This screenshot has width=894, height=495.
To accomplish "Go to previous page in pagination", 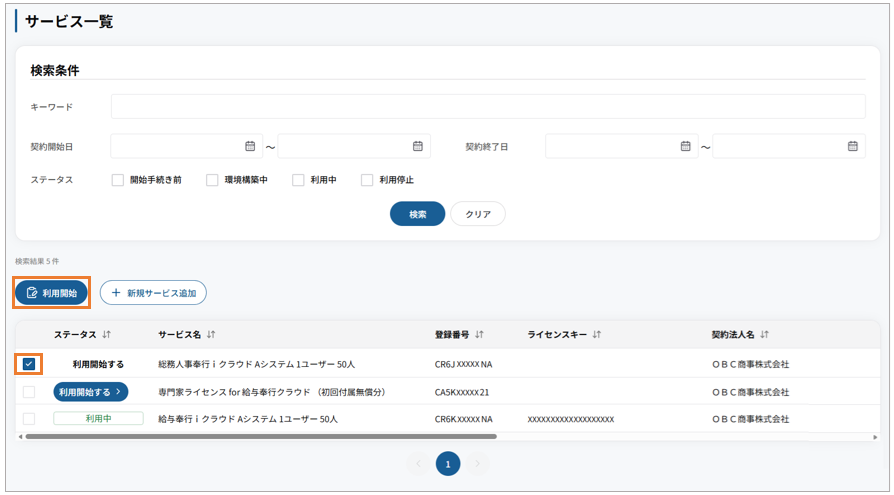I will [x=418, y=464].
